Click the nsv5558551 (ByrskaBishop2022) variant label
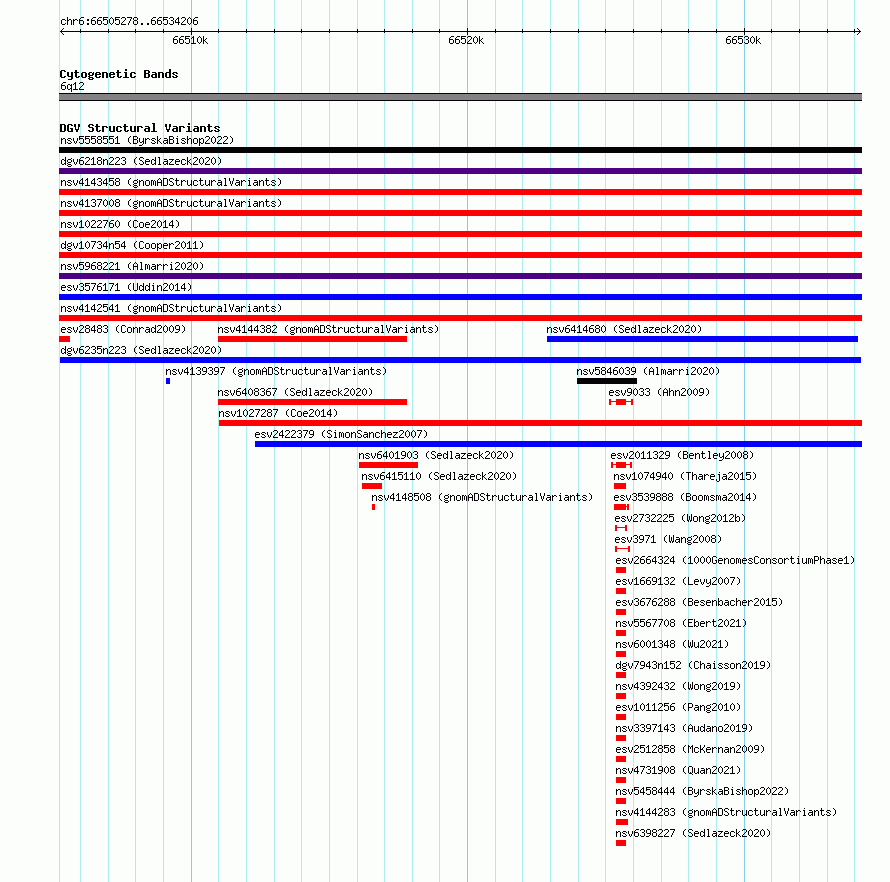 pos(147,140)
